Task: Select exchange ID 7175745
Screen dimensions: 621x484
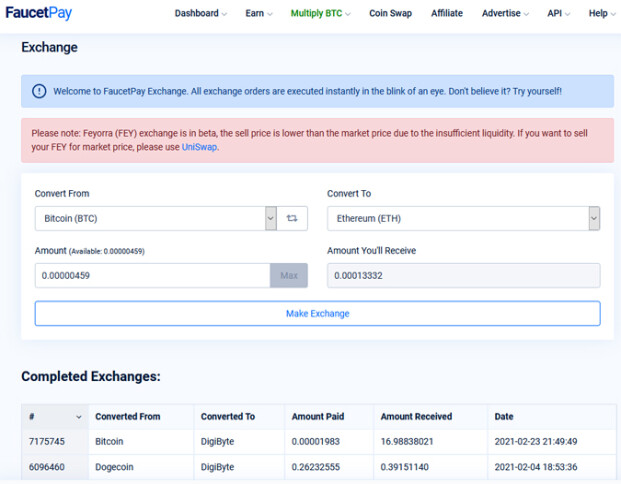Action: coord(46,442)
